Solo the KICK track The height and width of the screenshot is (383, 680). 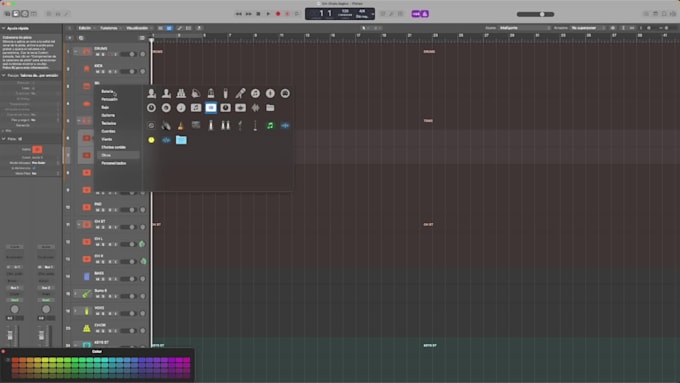103,72
